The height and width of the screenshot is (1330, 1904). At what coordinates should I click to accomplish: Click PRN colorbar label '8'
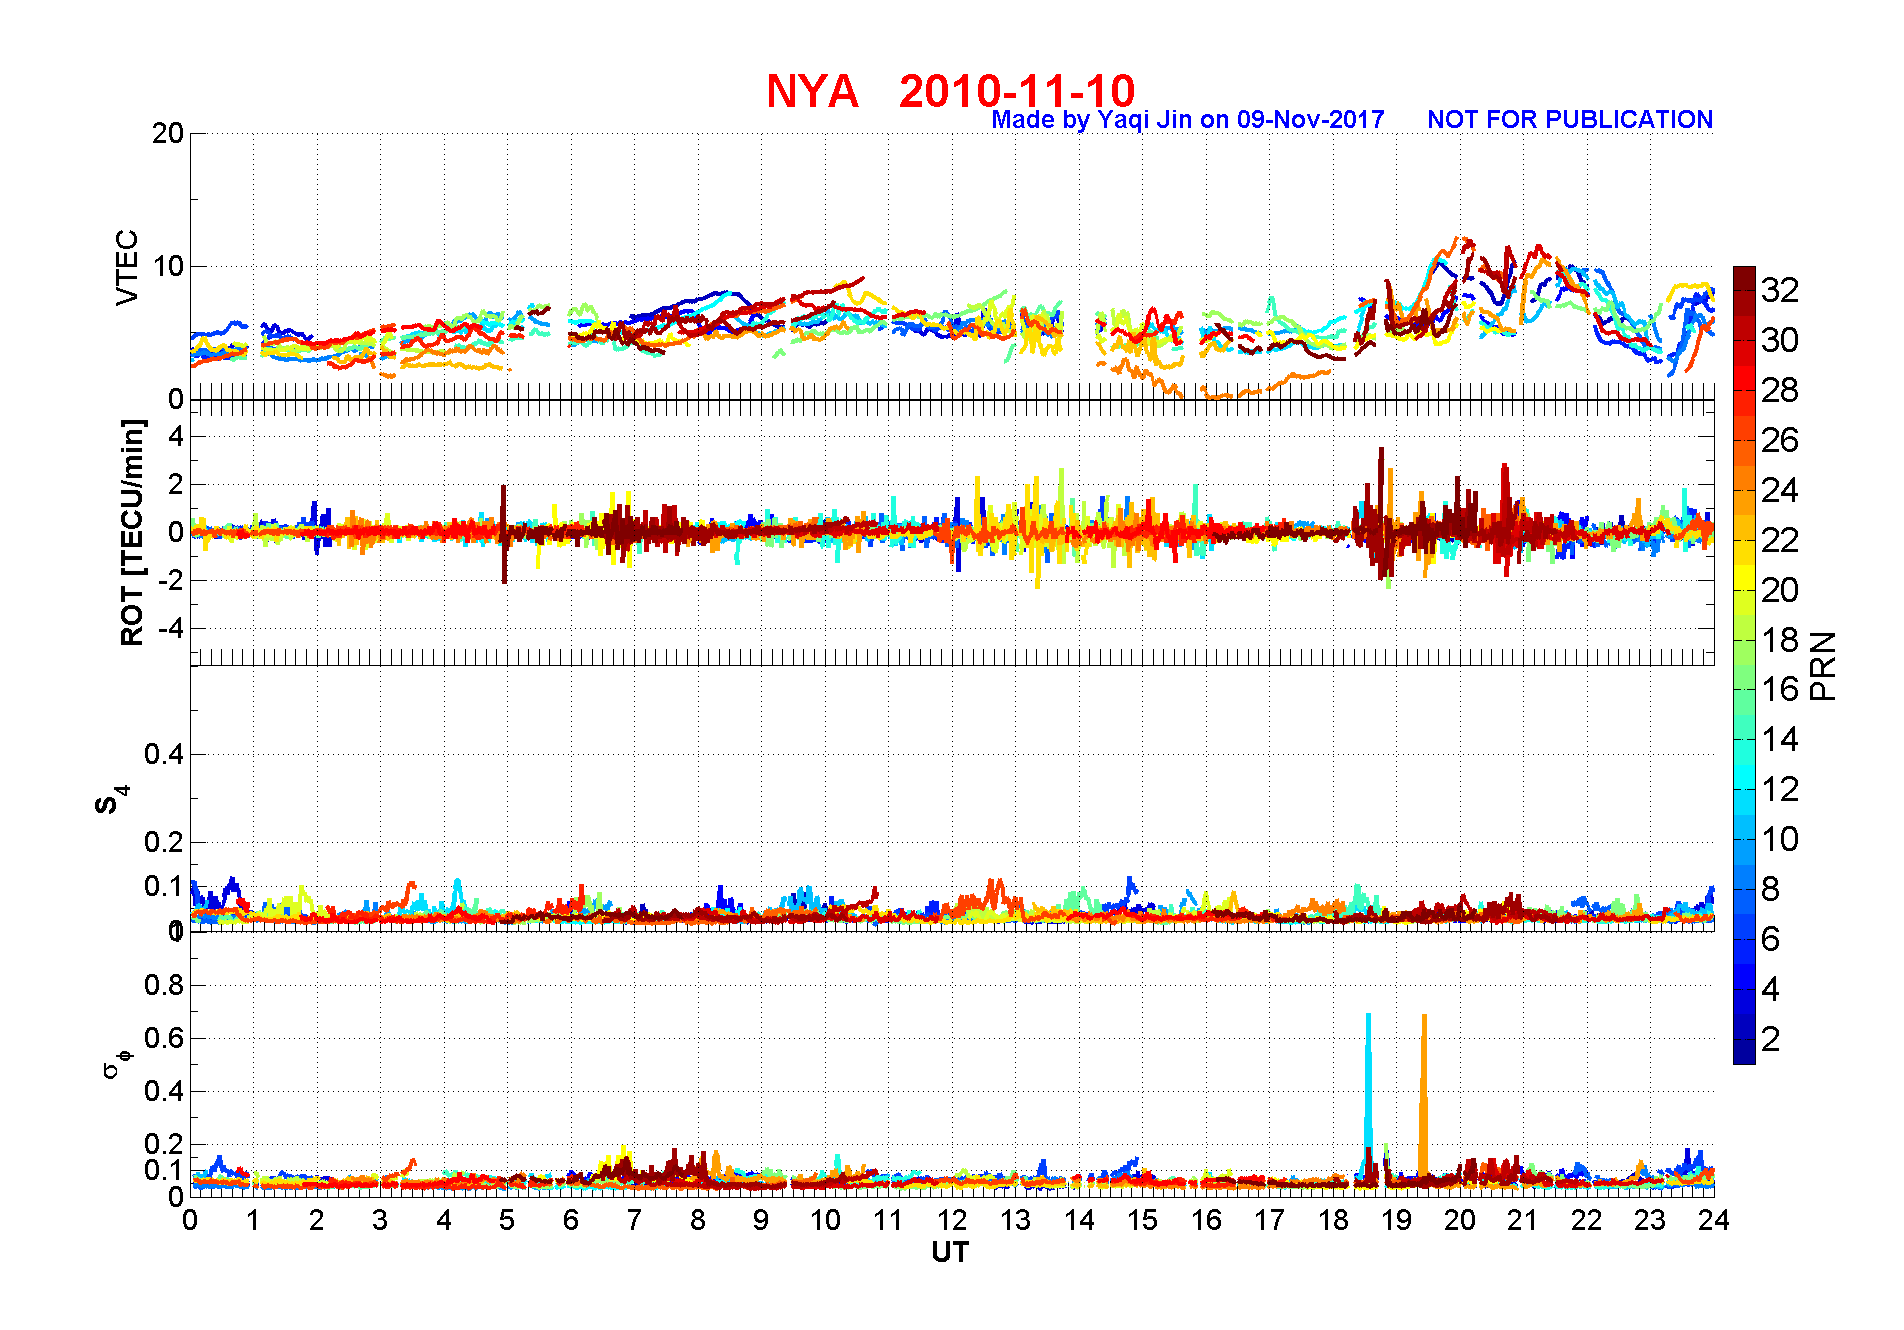pos(1771,889)
